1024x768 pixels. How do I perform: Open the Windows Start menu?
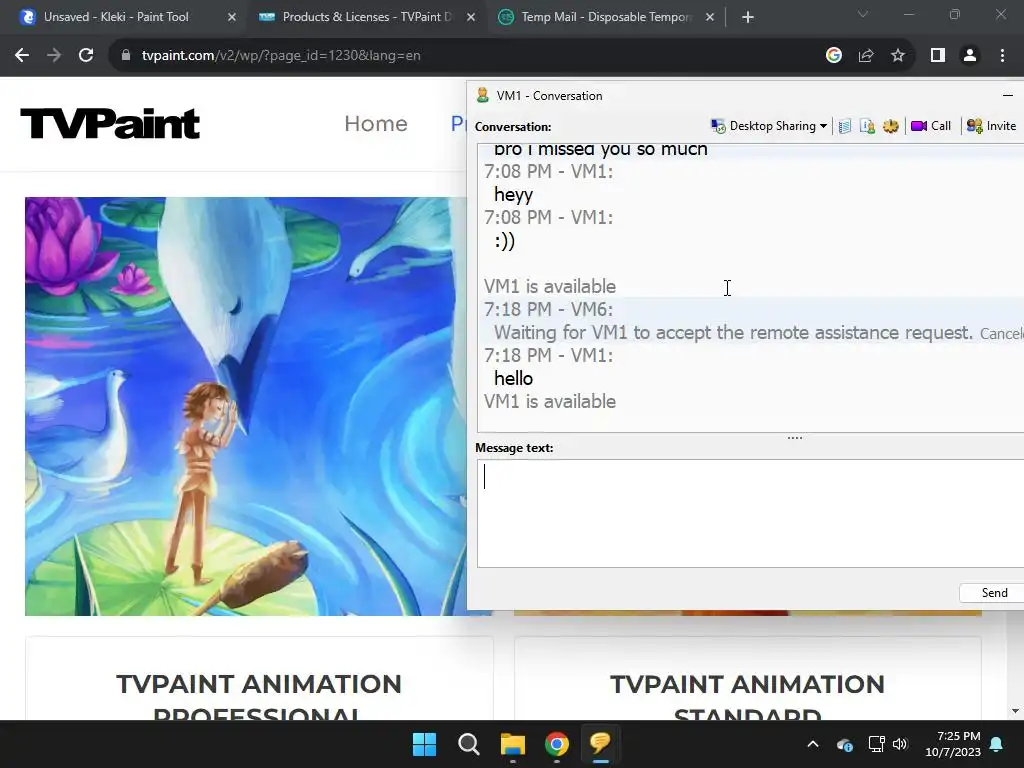(x=424, y=744)
